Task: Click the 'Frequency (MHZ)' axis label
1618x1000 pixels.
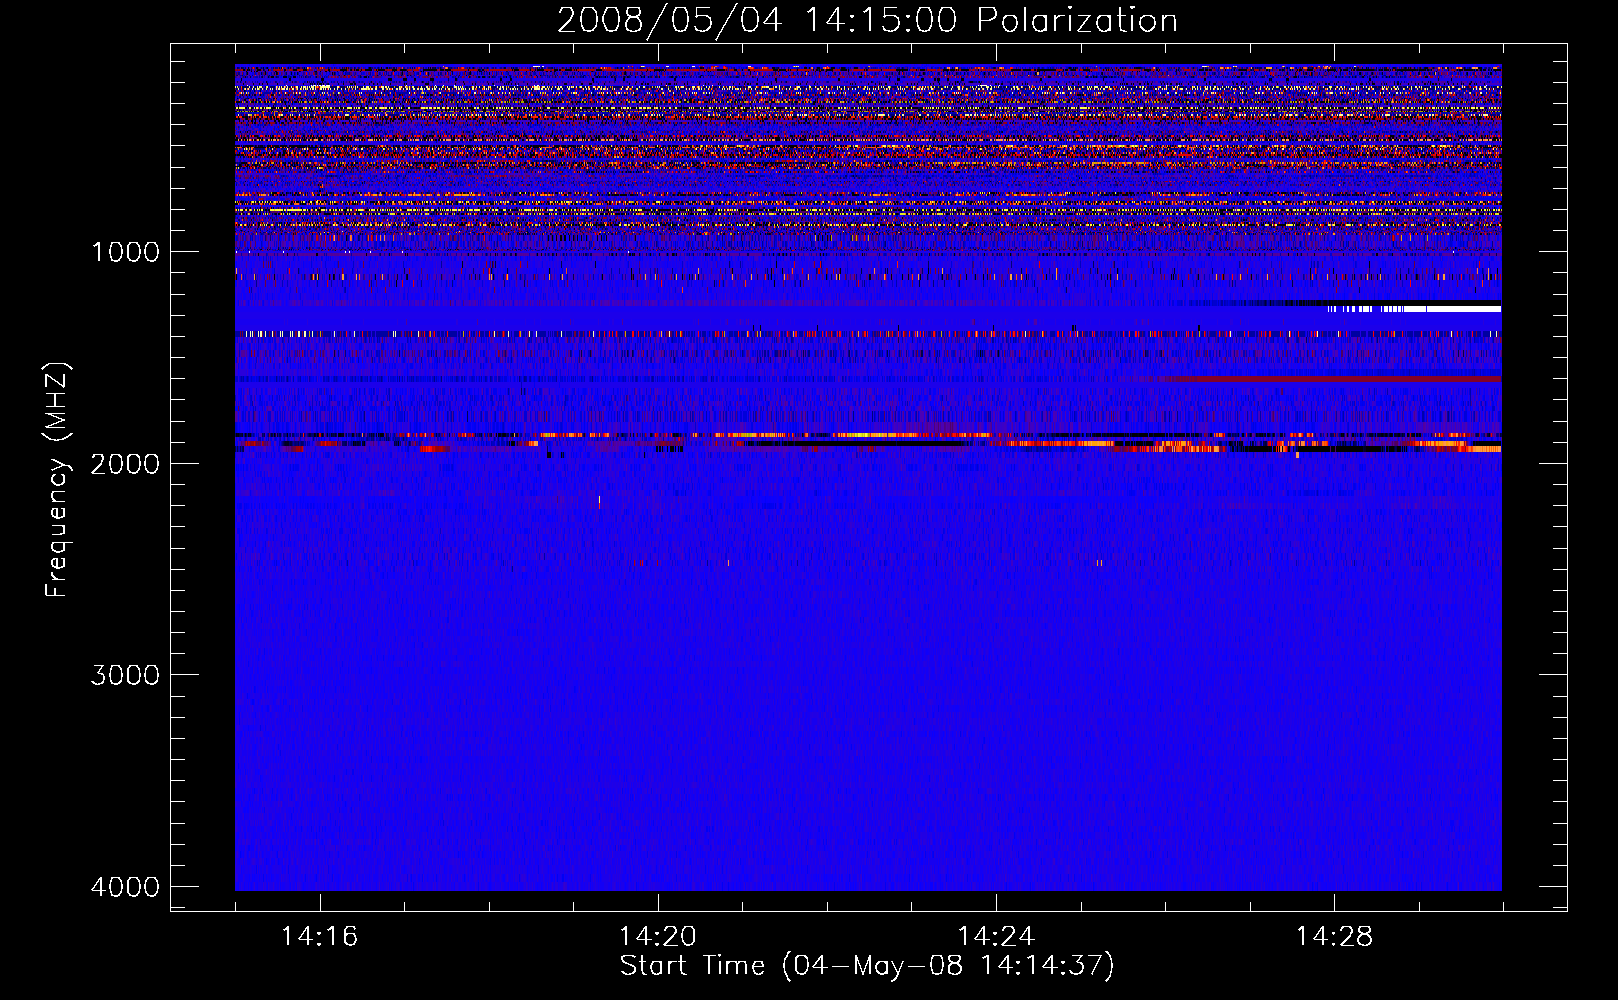Action: [58, 480]
